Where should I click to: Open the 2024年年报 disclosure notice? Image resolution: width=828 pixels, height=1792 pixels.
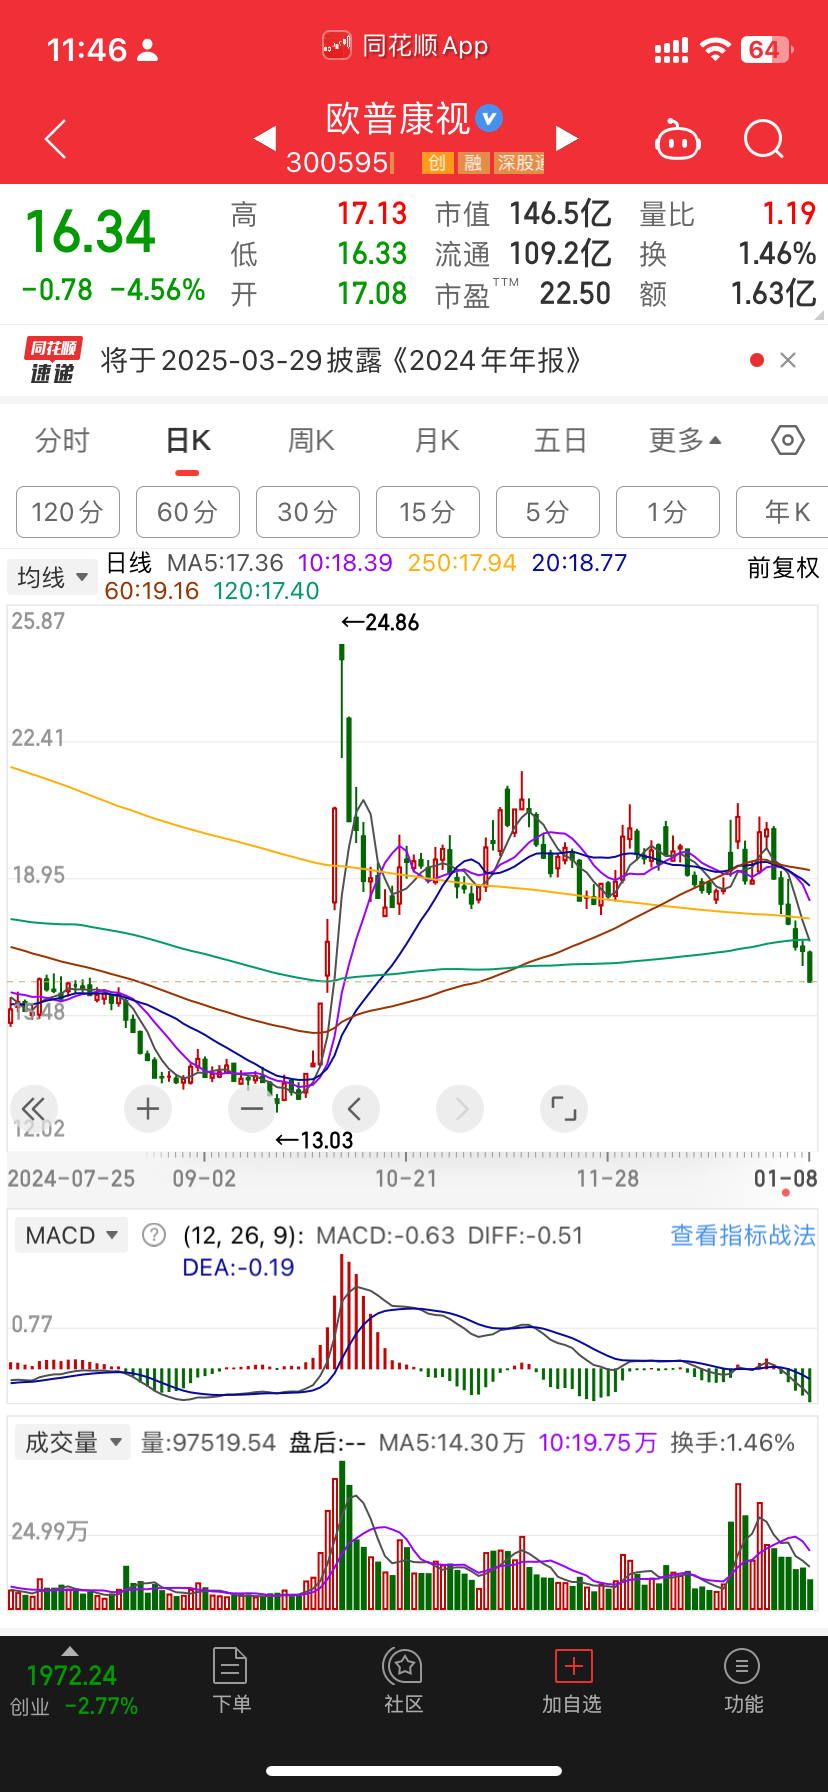[x=341, y=360]
